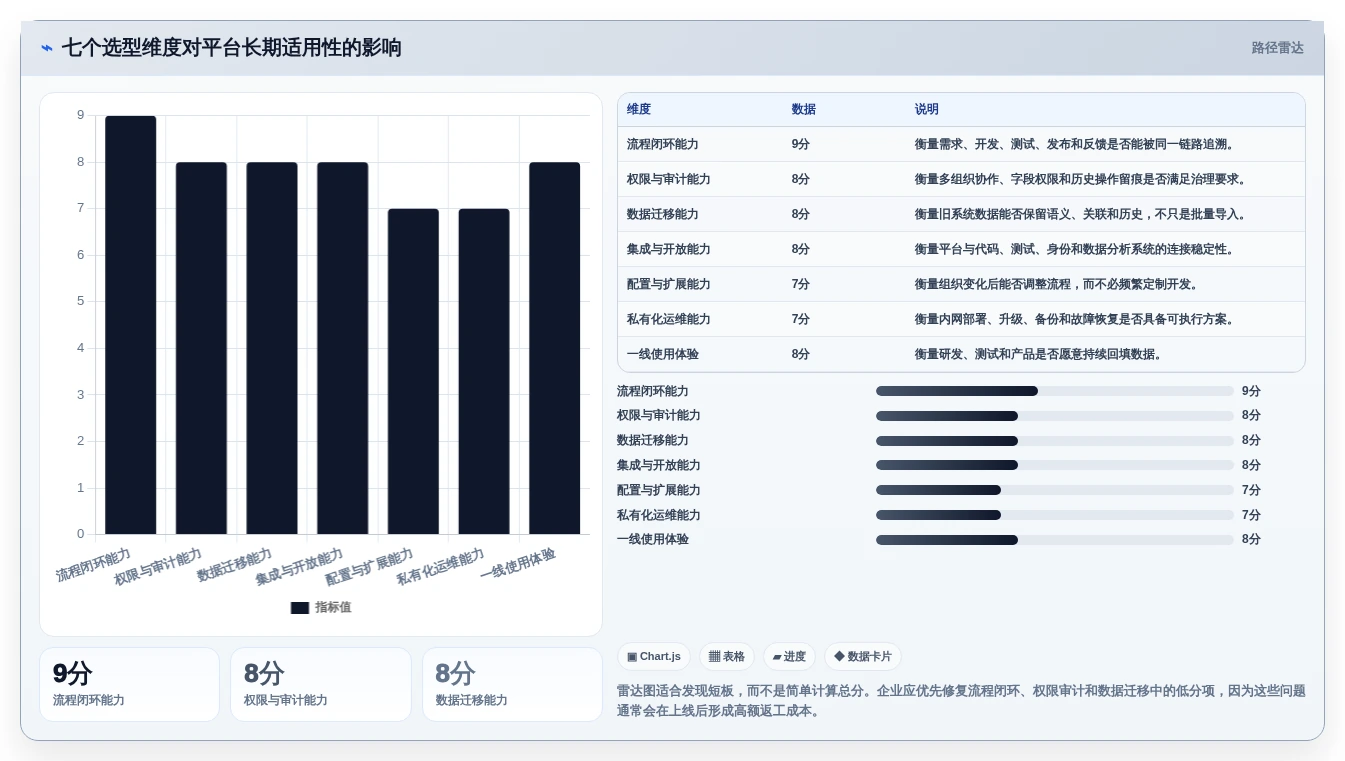Open the 9分 流程闭环能力 summary card

point(129,684)
